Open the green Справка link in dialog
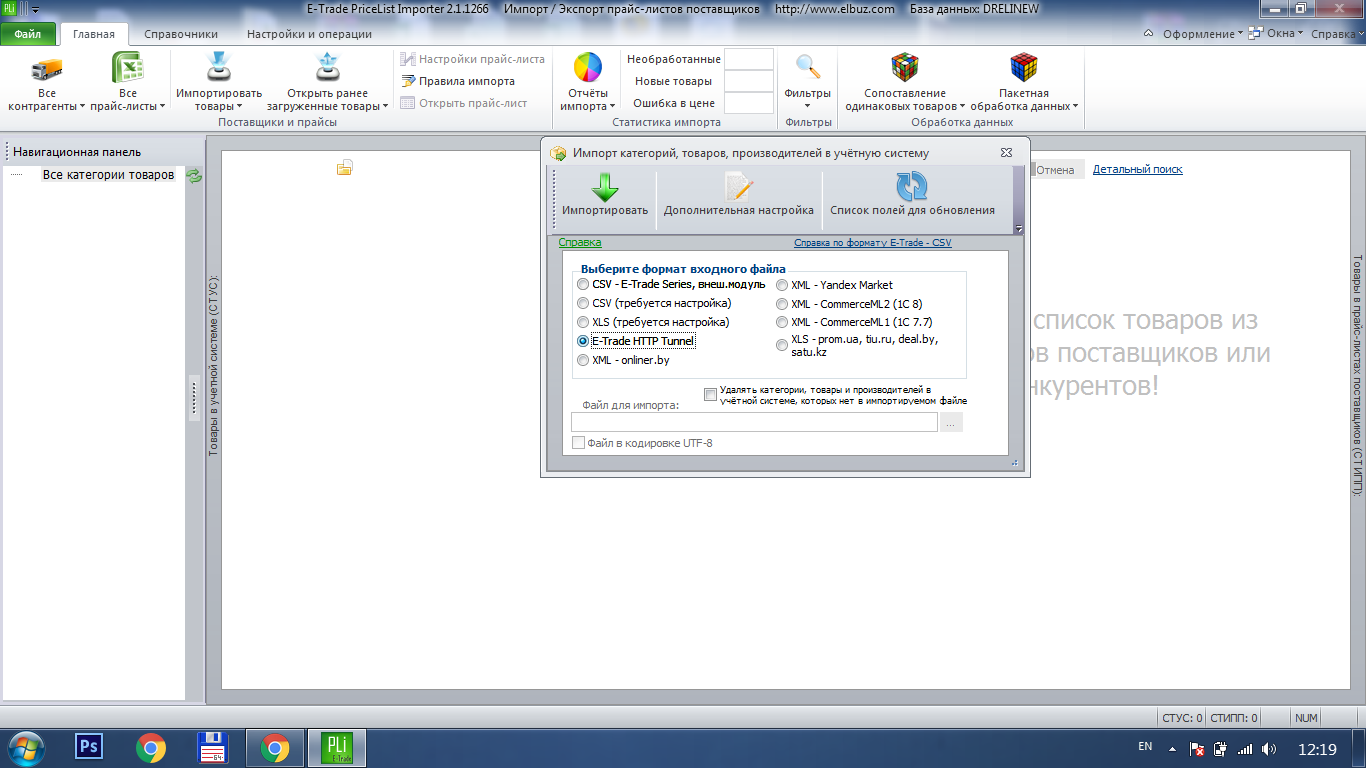The image size is (1366, 768). pos(580,242)
